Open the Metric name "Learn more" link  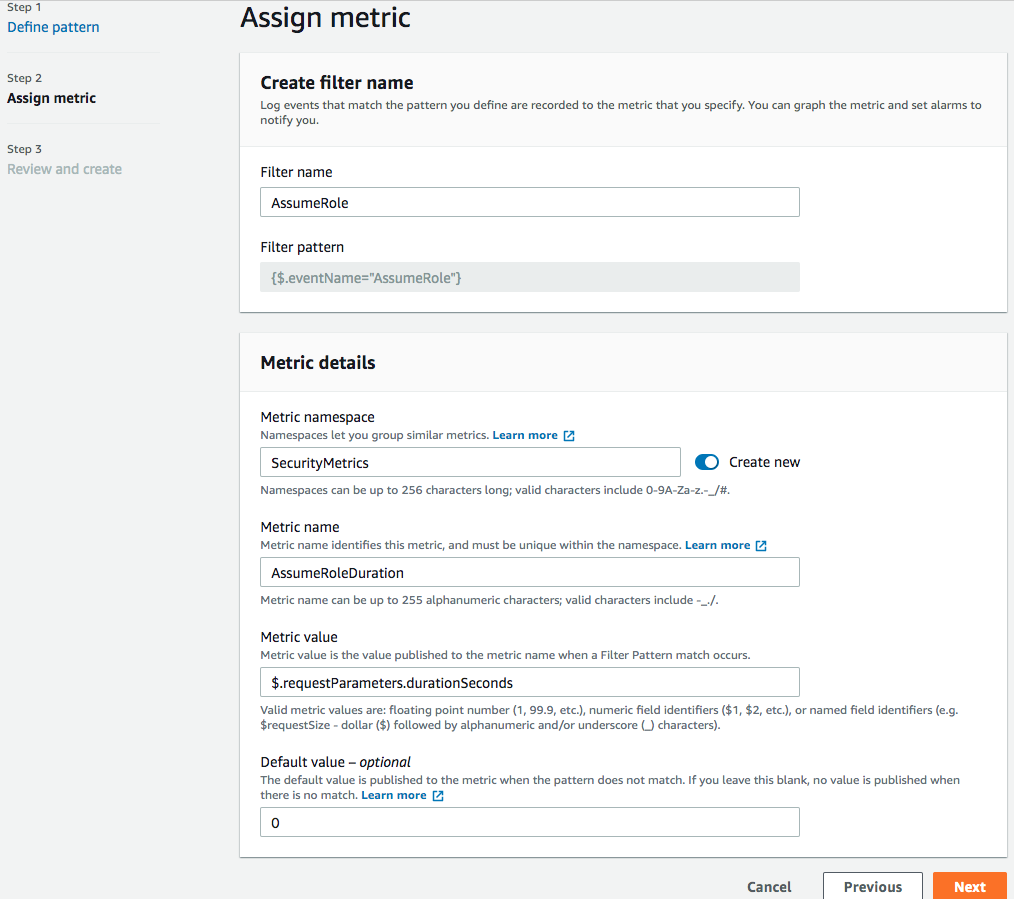click(718, 545)
